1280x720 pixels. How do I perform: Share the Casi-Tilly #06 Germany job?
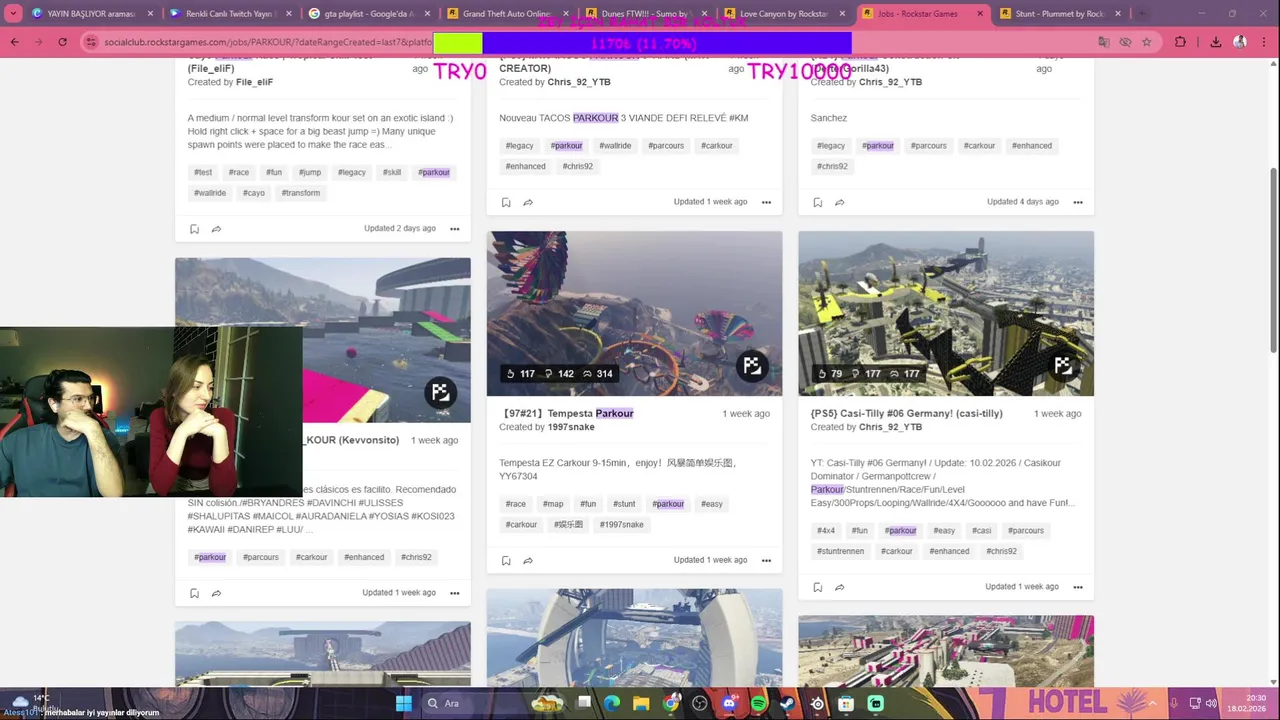tap(839, 587)
